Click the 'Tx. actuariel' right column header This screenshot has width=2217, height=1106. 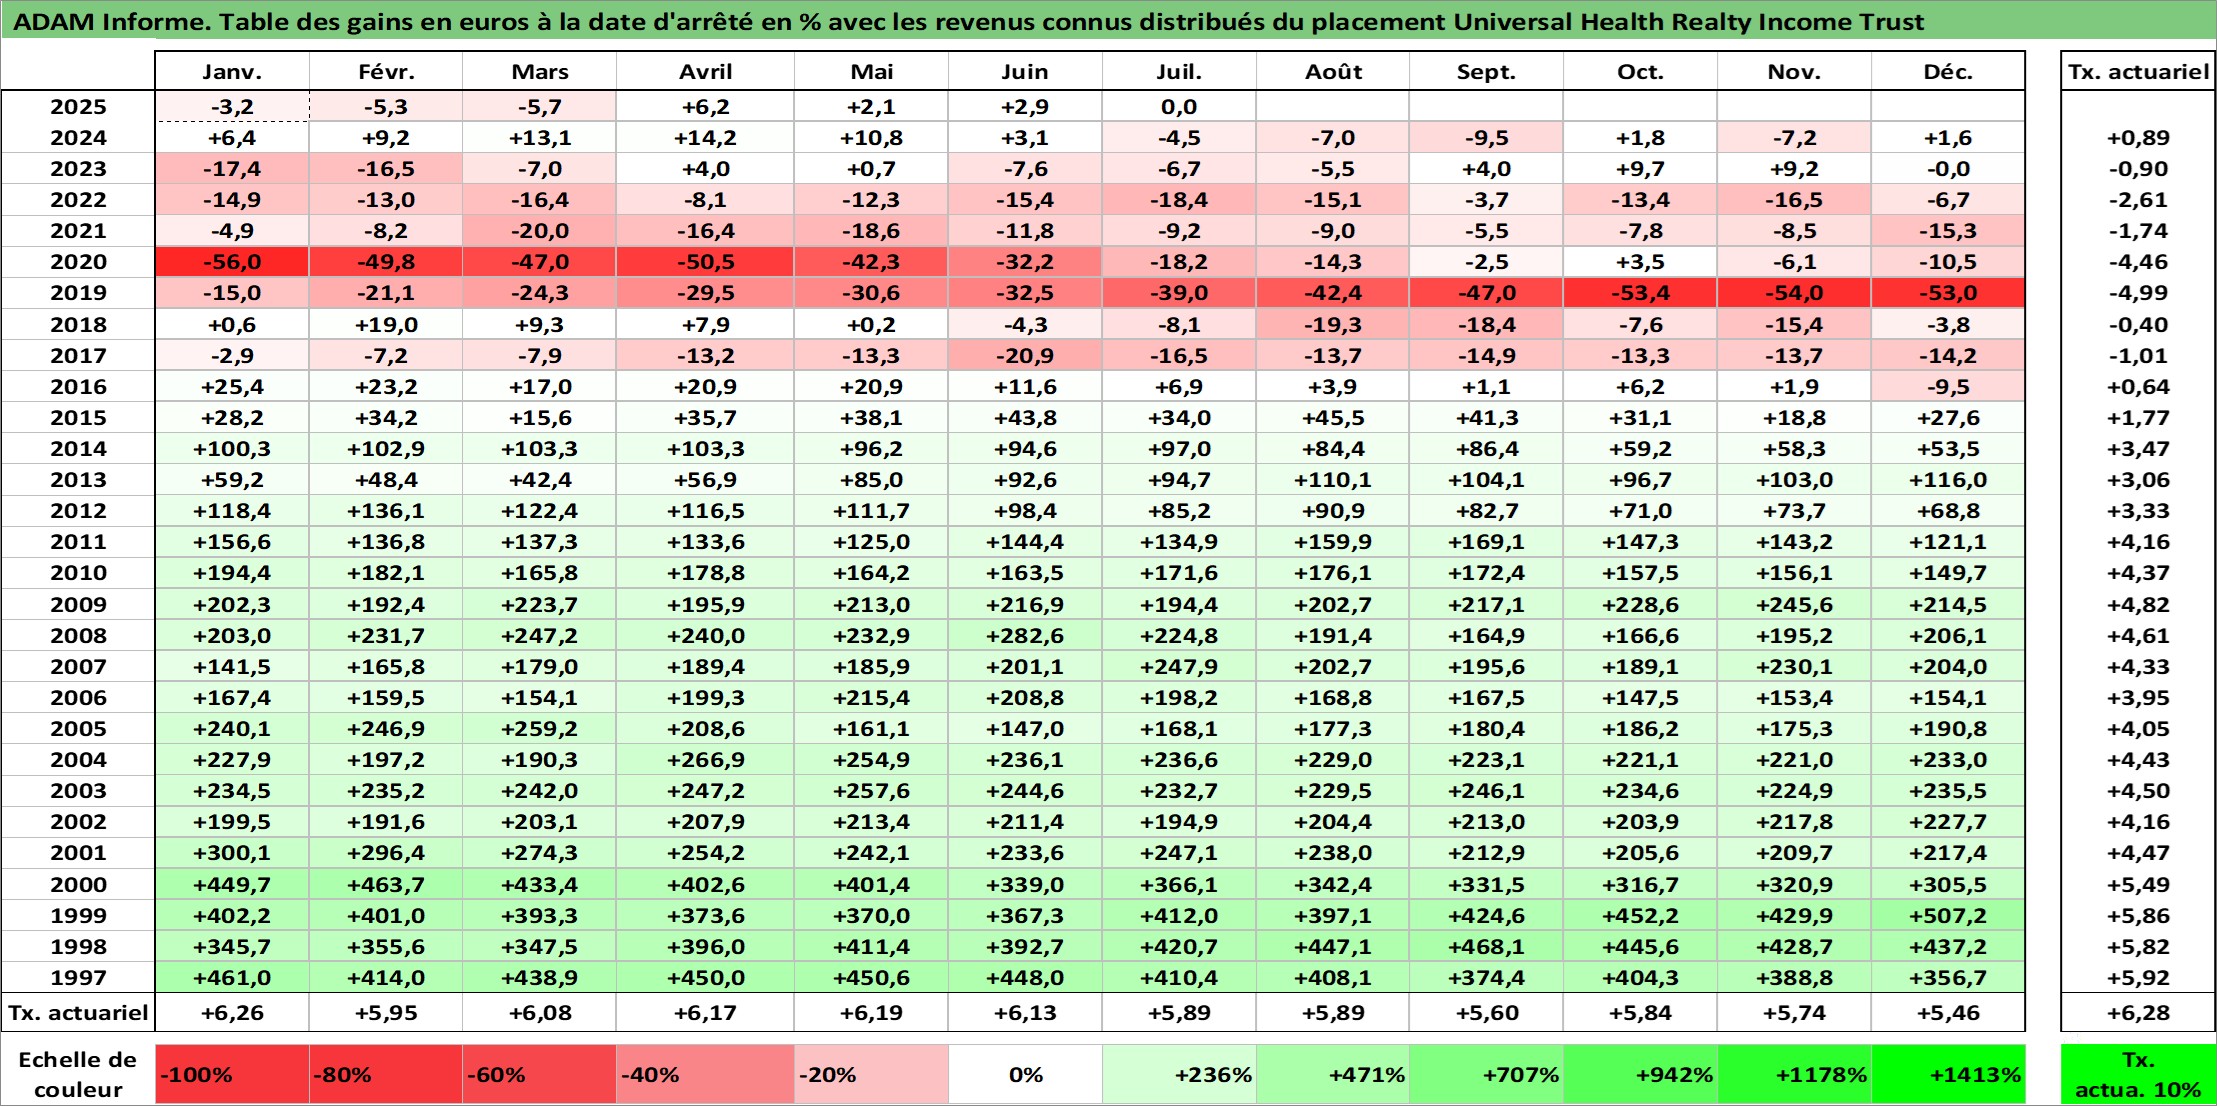[x=2138, y=72]
